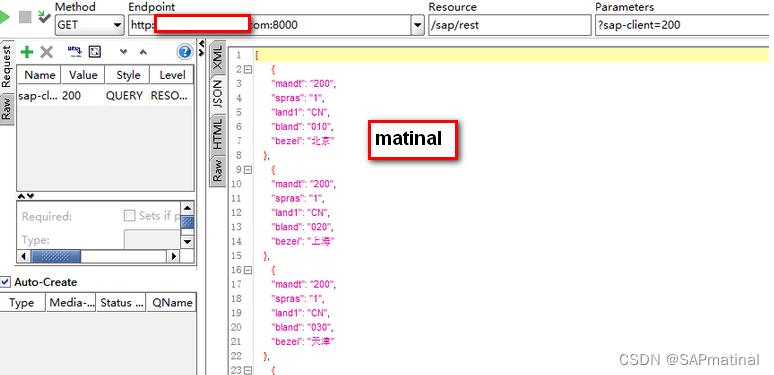Move the parameter down with the down chevron

coord(124,51)
